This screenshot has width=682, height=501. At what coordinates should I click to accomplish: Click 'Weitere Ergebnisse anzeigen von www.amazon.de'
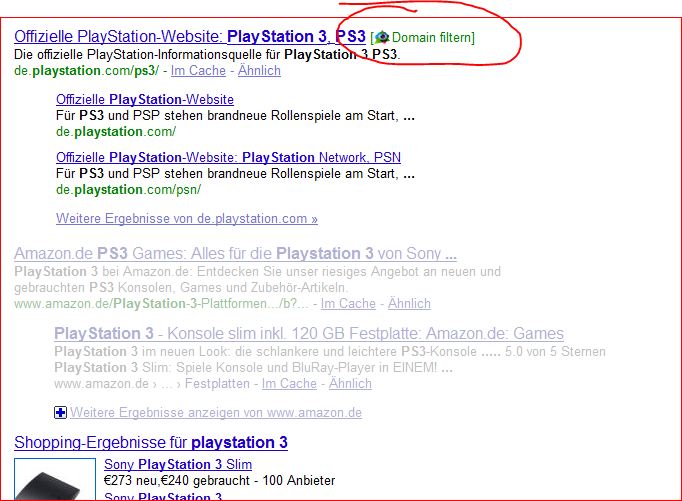click(x=216, y=412)
